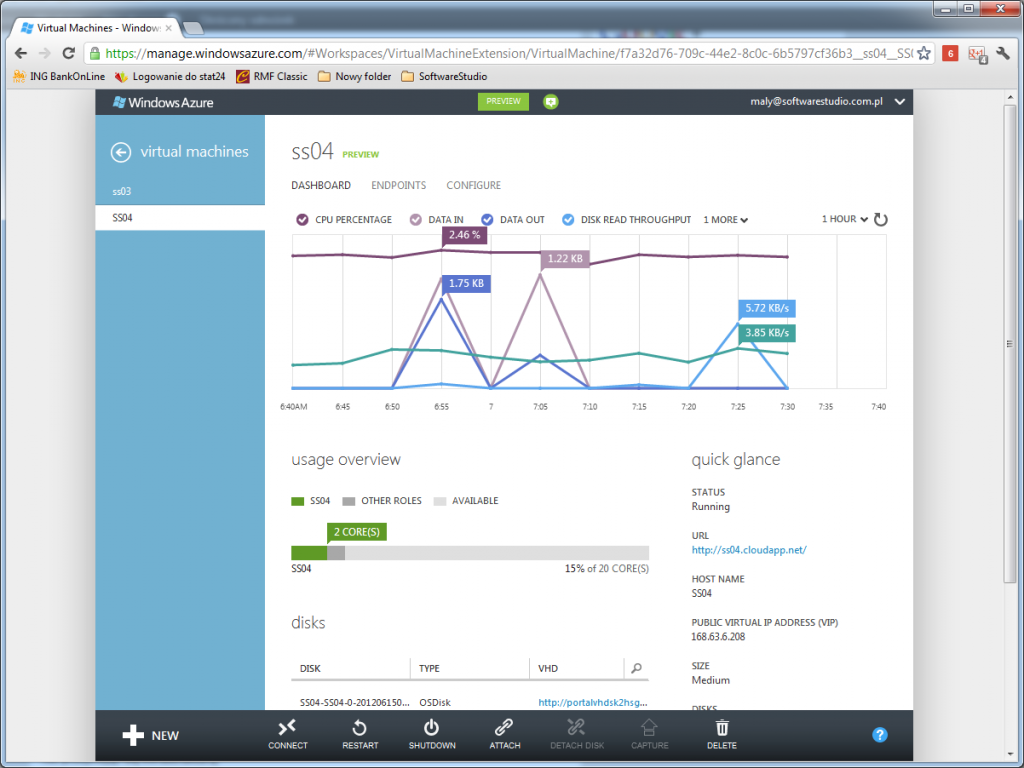The height and width of the screenshot is (768, 1024).
Task: Click the Attach disk icon
Action: [x=504, y=735]
